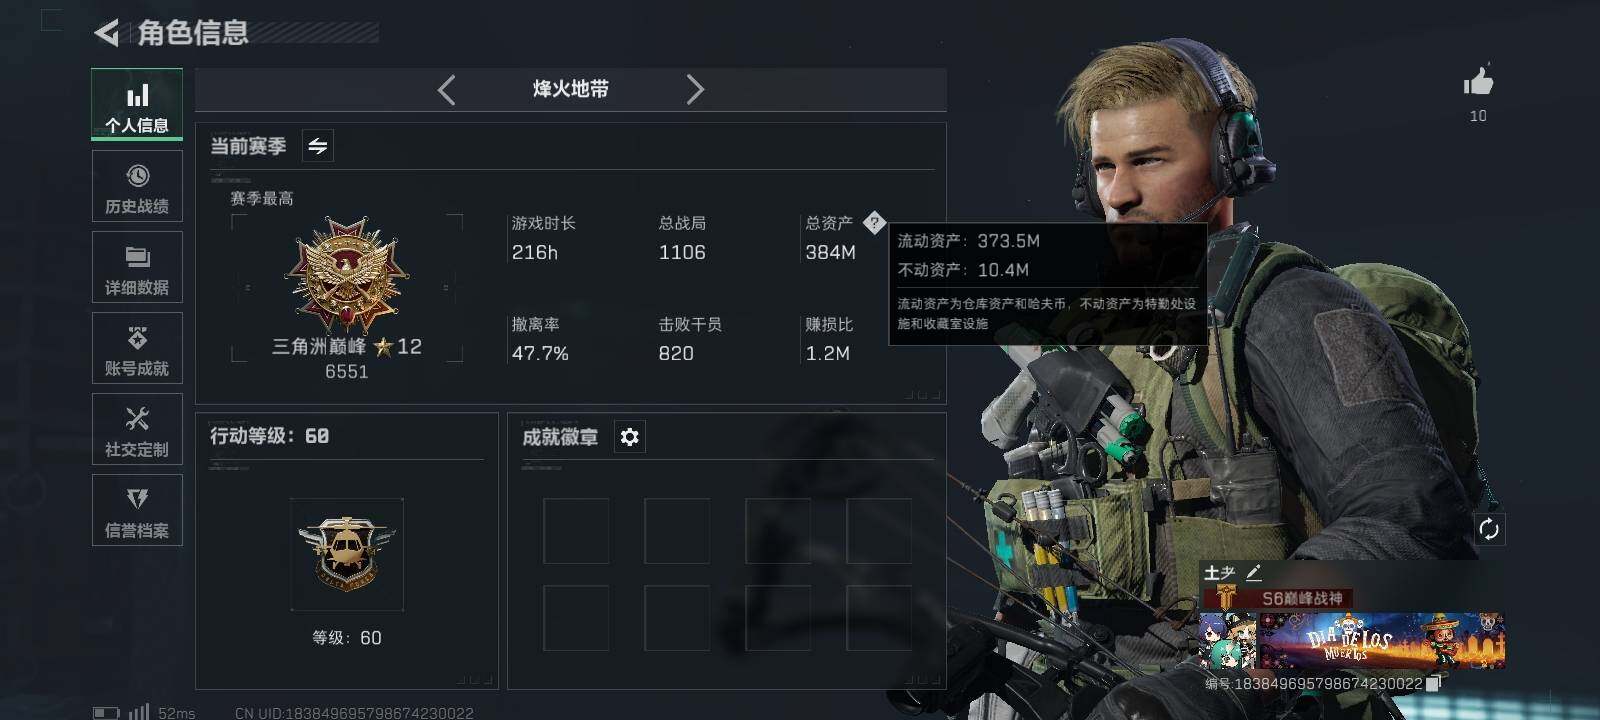The height and width of the screenshot is (720, 1600).
Task: Open 账号成就 achievements section
Action: coord(137,348)
